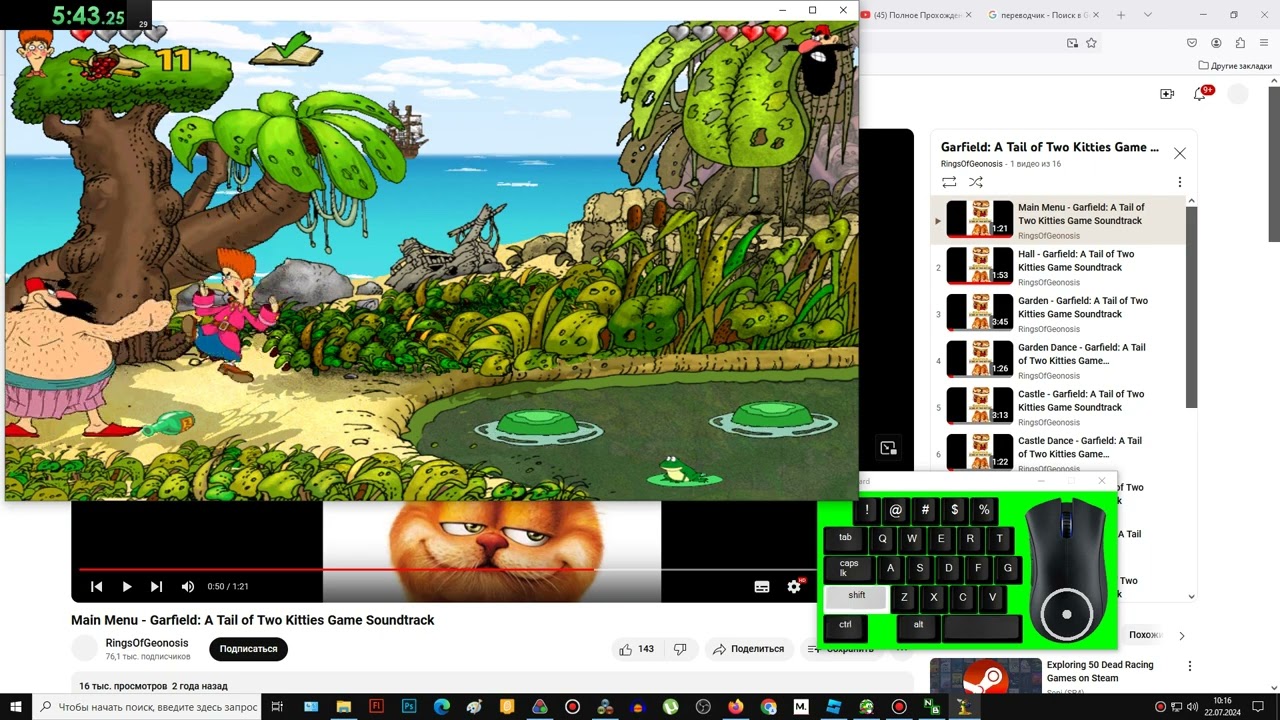Like the Main Menu soundtrack video
The image size is (1280, 720).
pos(636,649)
